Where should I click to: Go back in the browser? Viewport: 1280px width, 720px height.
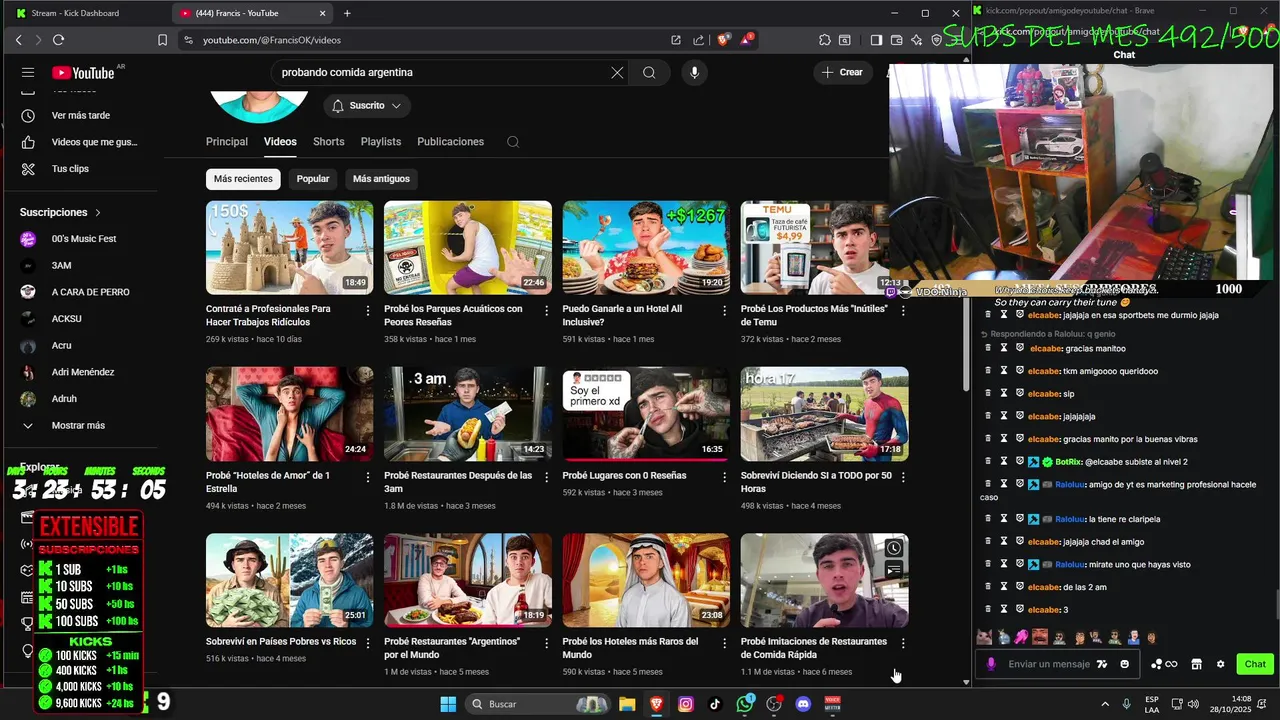click(x=18, y=40)
